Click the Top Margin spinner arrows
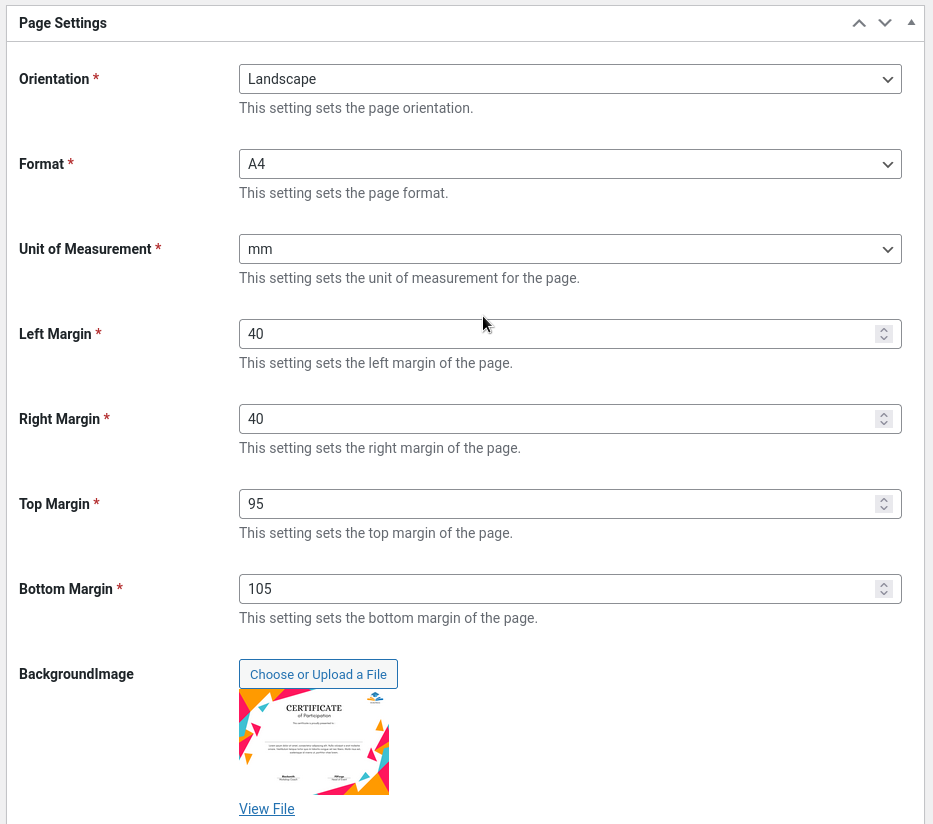The image size is (933, 824). click(x=883, y=504)
